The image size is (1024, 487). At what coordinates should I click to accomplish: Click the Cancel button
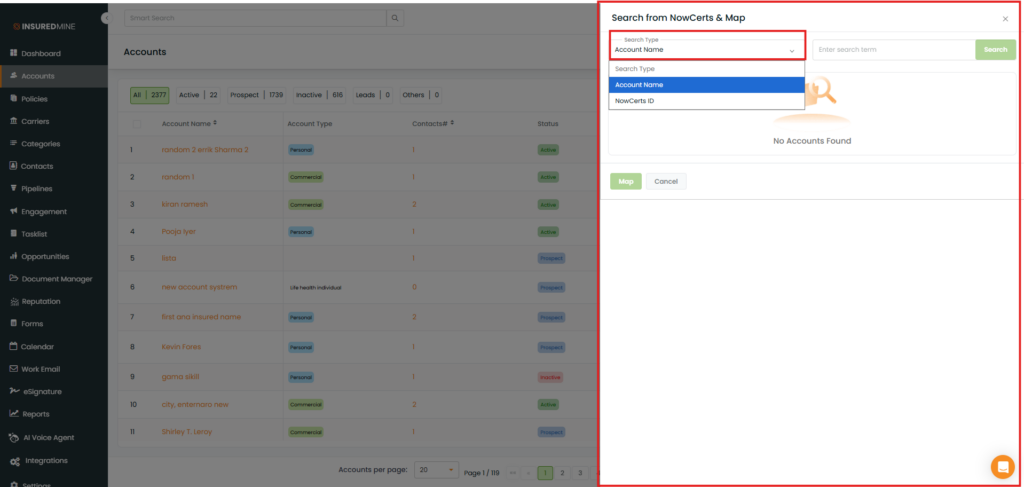666,181
